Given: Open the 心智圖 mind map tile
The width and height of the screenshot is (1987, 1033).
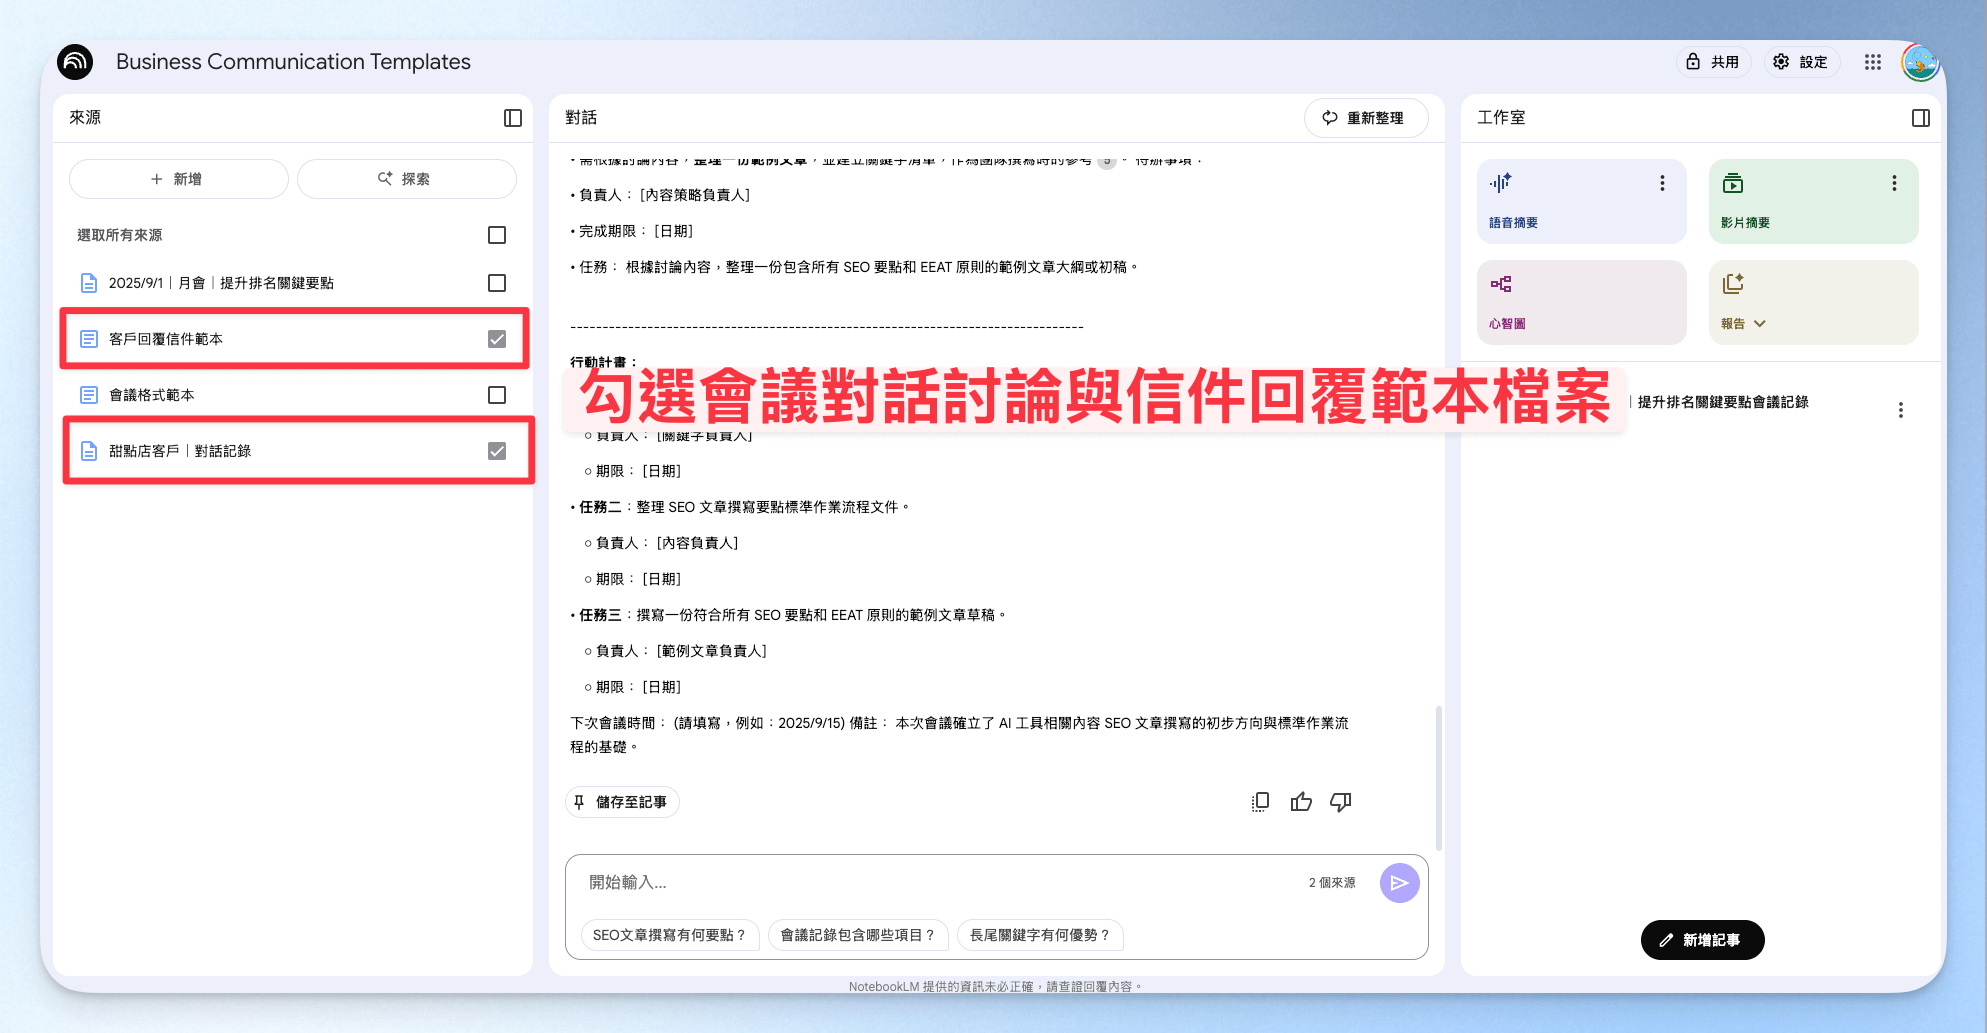Looking at the screenshot, I should [x=1582, y=302].
